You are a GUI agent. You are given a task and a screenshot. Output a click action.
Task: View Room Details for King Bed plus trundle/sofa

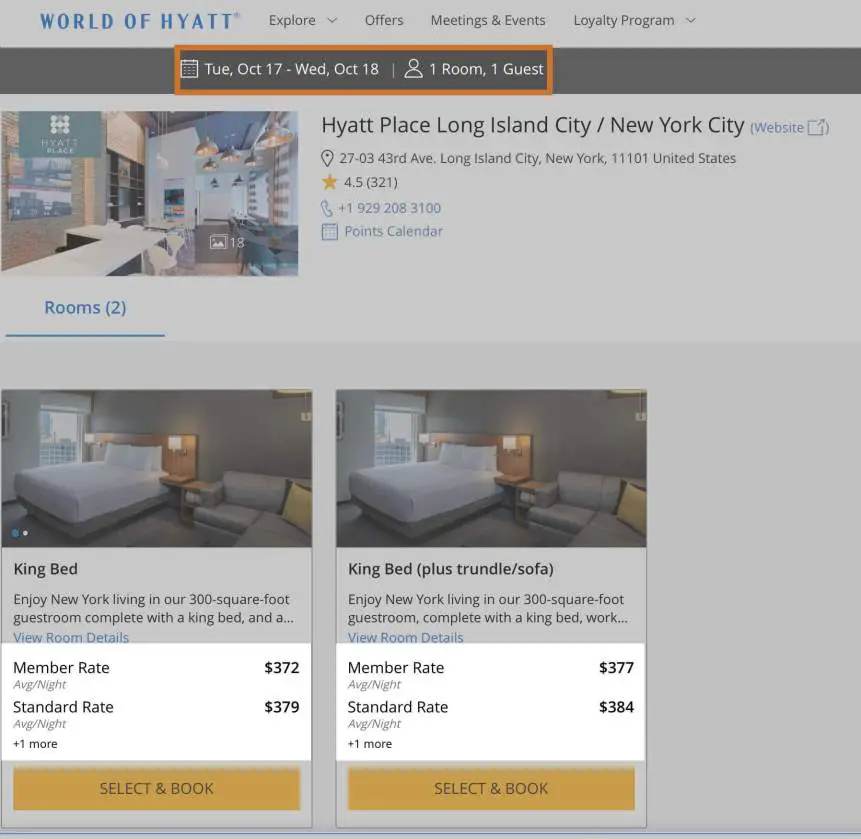[405, 637]
